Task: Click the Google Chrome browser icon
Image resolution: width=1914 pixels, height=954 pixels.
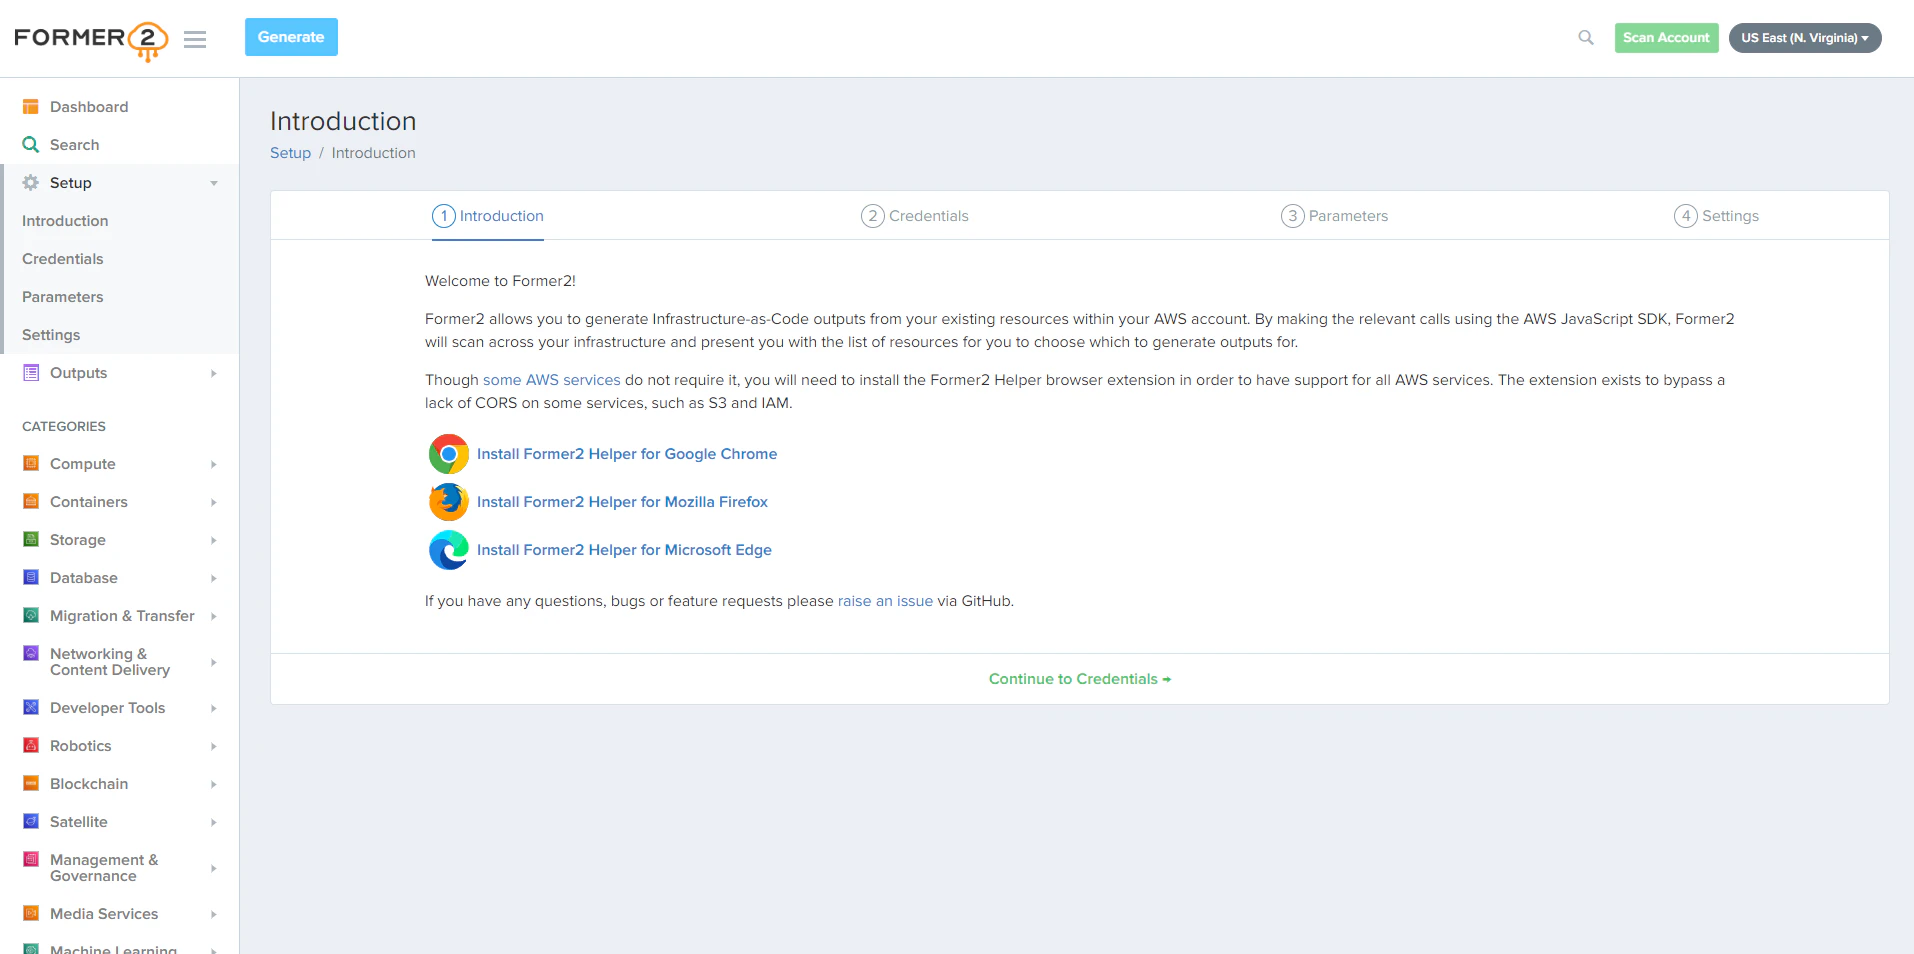Action: [x=449, y=454]
